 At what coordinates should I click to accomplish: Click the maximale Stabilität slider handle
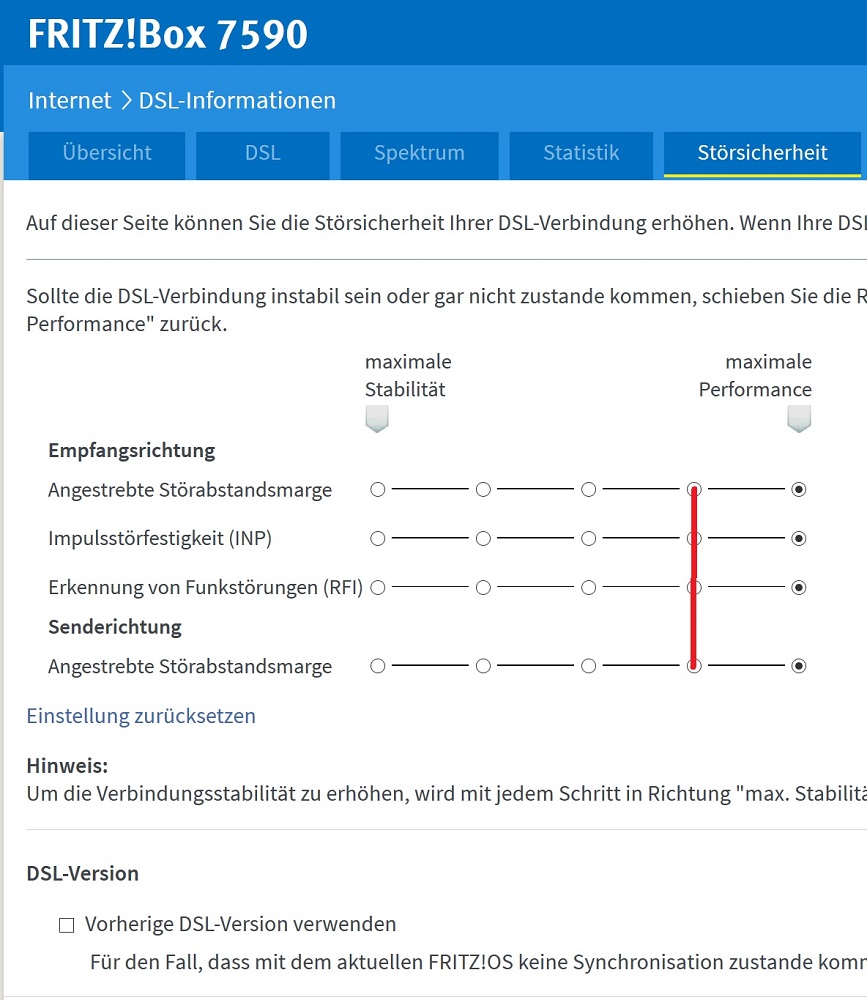[x=377, y=419]
